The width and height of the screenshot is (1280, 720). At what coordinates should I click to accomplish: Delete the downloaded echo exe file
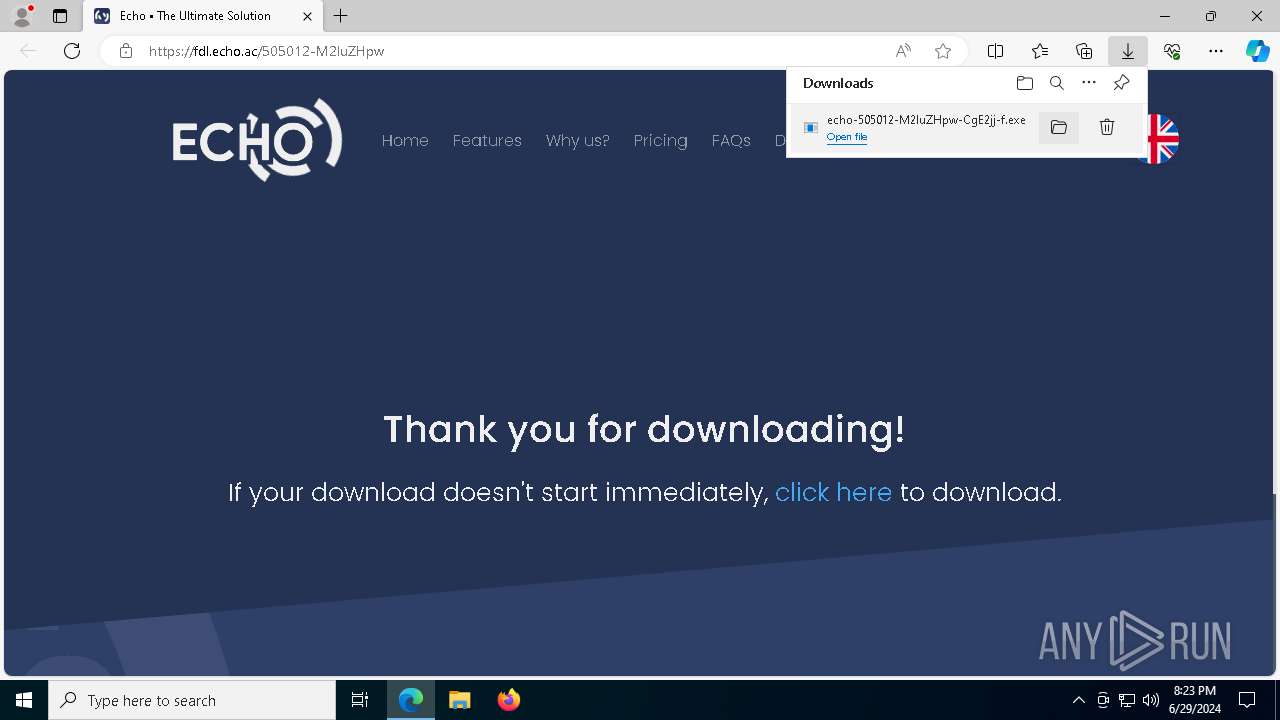tap(1107, 127)
